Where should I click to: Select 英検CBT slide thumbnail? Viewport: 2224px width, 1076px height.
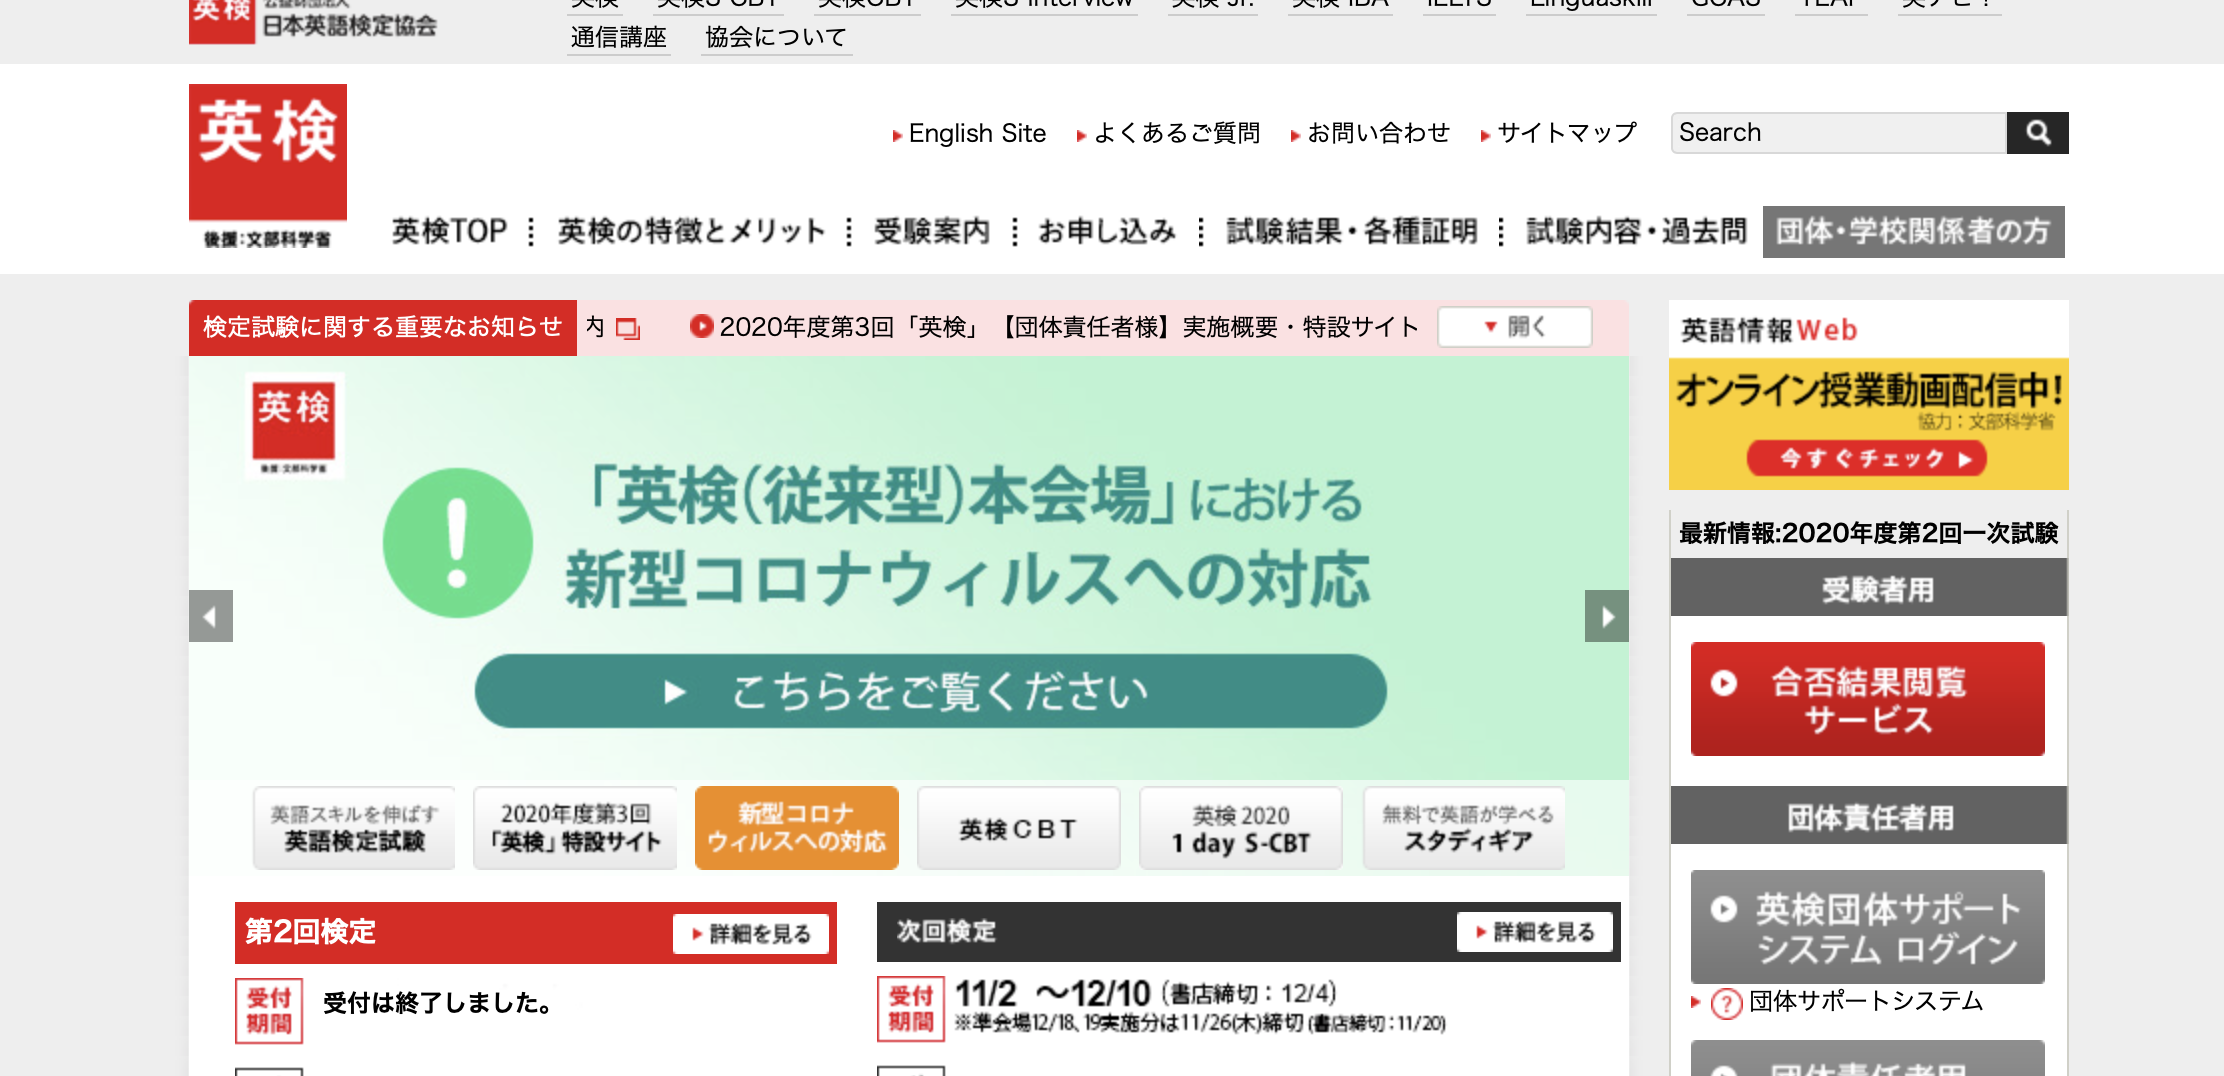[1018, 828]
